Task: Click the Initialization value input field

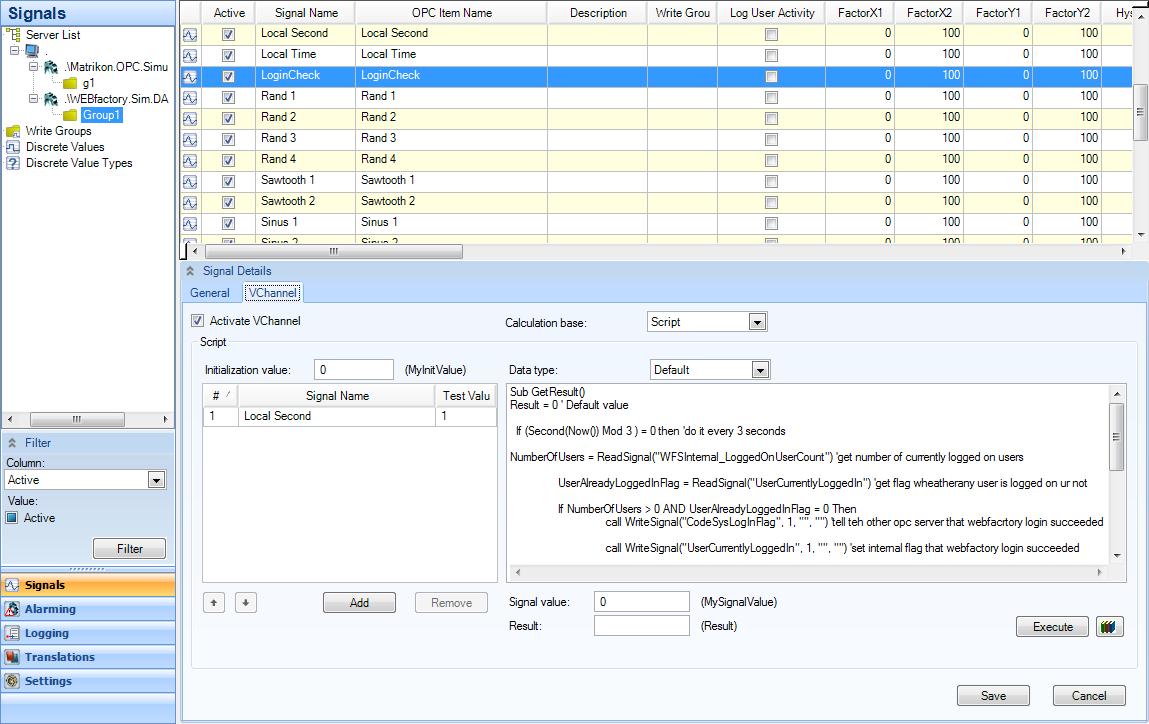Action: coord(353,370)
